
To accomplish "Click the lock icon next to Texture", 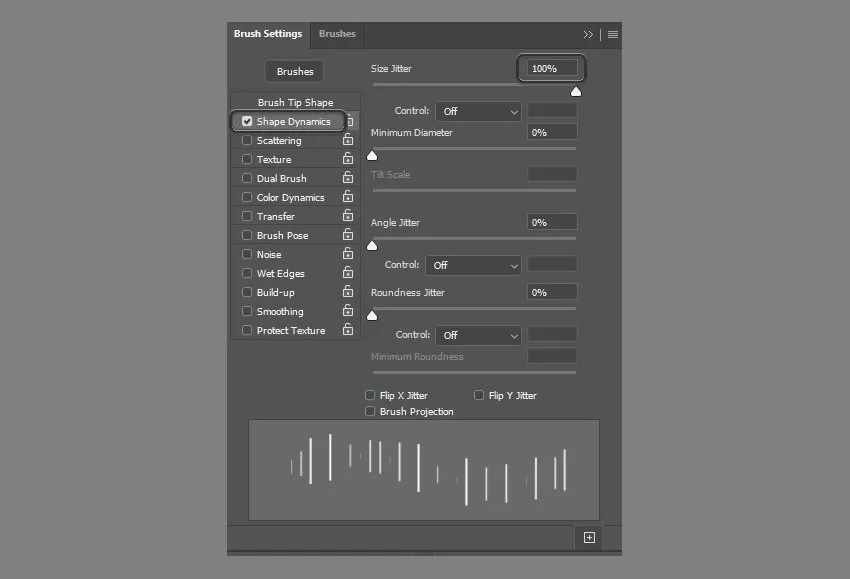I will (348, 160).
